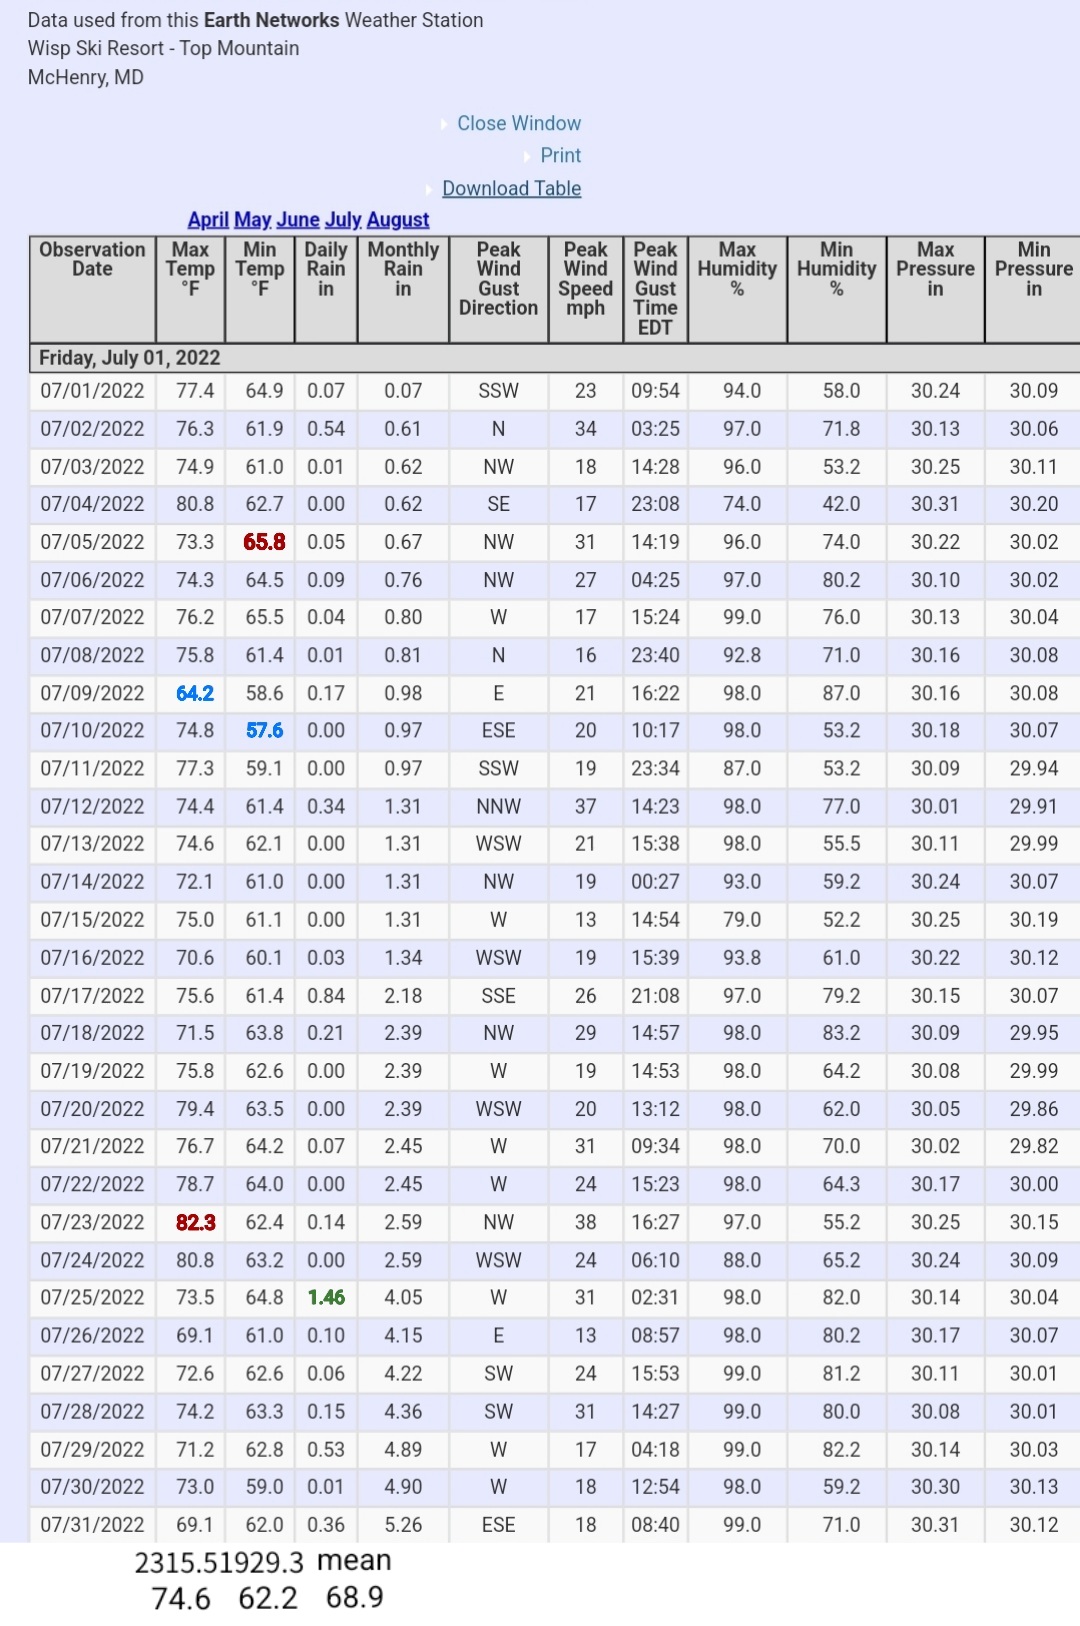Click the Wisp Ski Resort station name
This screenshot has height=1626, width=1080.
163,48
